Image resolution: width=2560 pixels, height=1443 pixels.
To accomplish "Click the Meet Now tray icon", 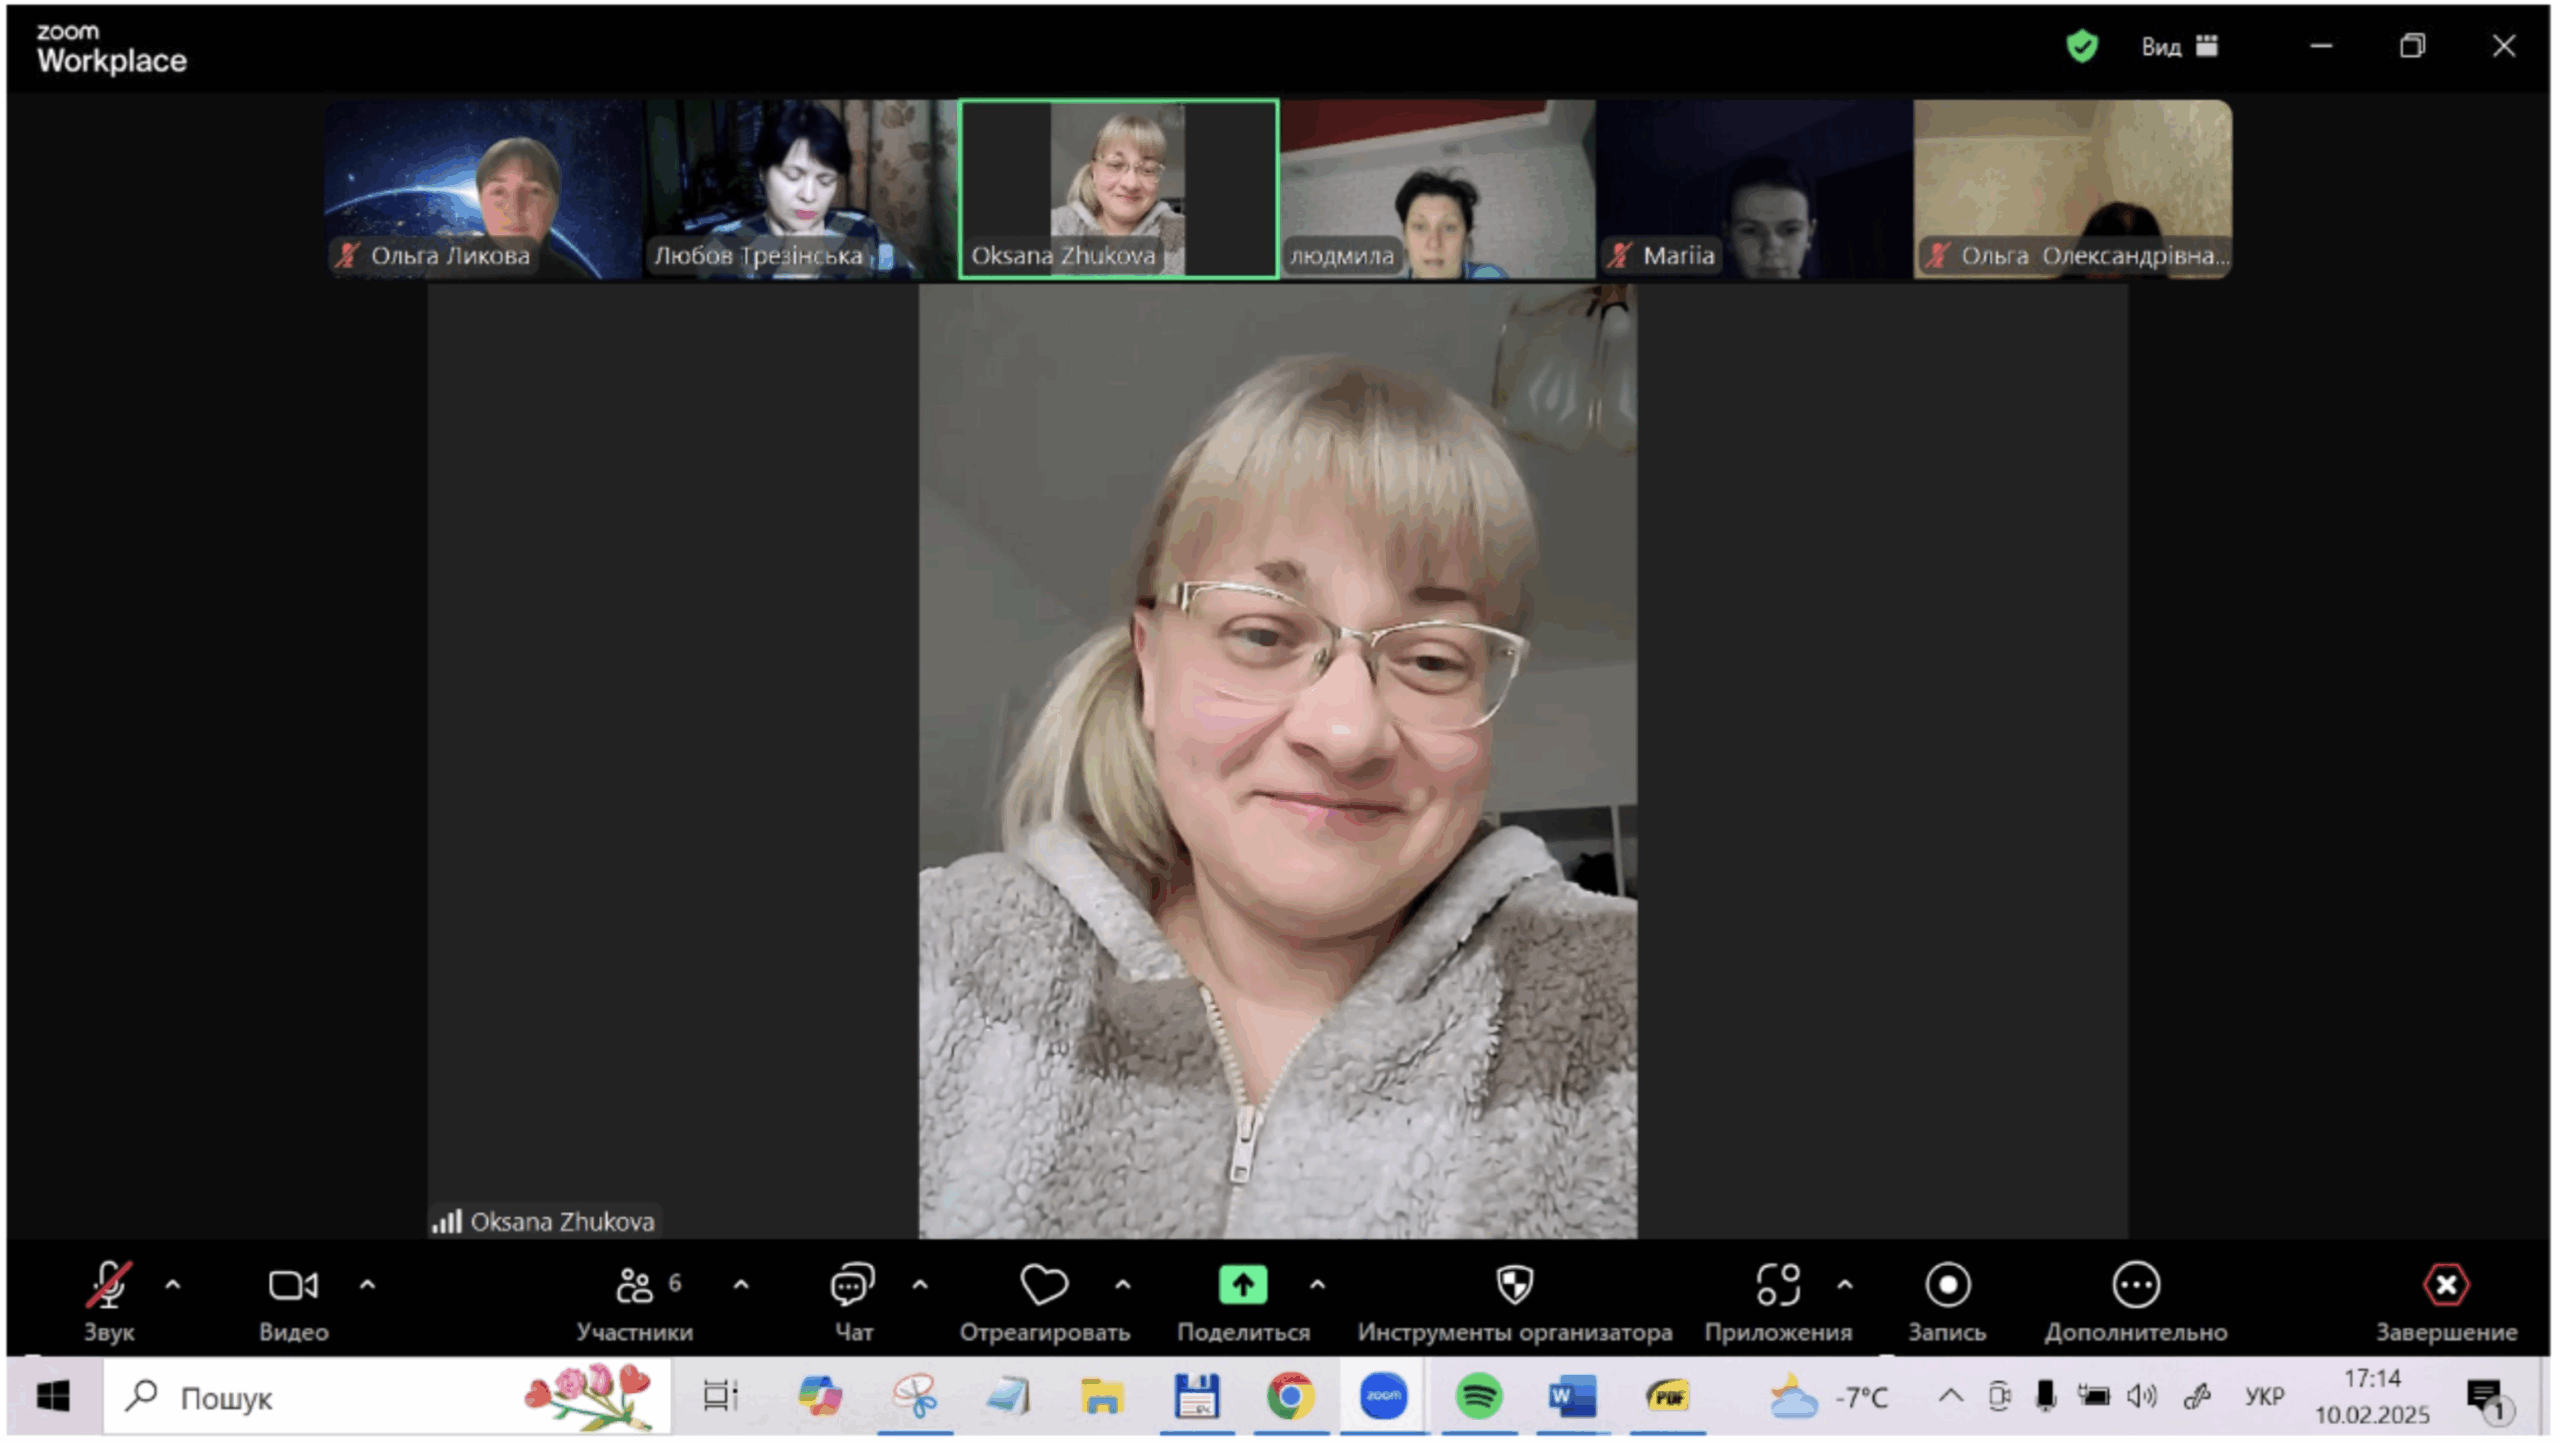I will [x=2001, y=1397].
